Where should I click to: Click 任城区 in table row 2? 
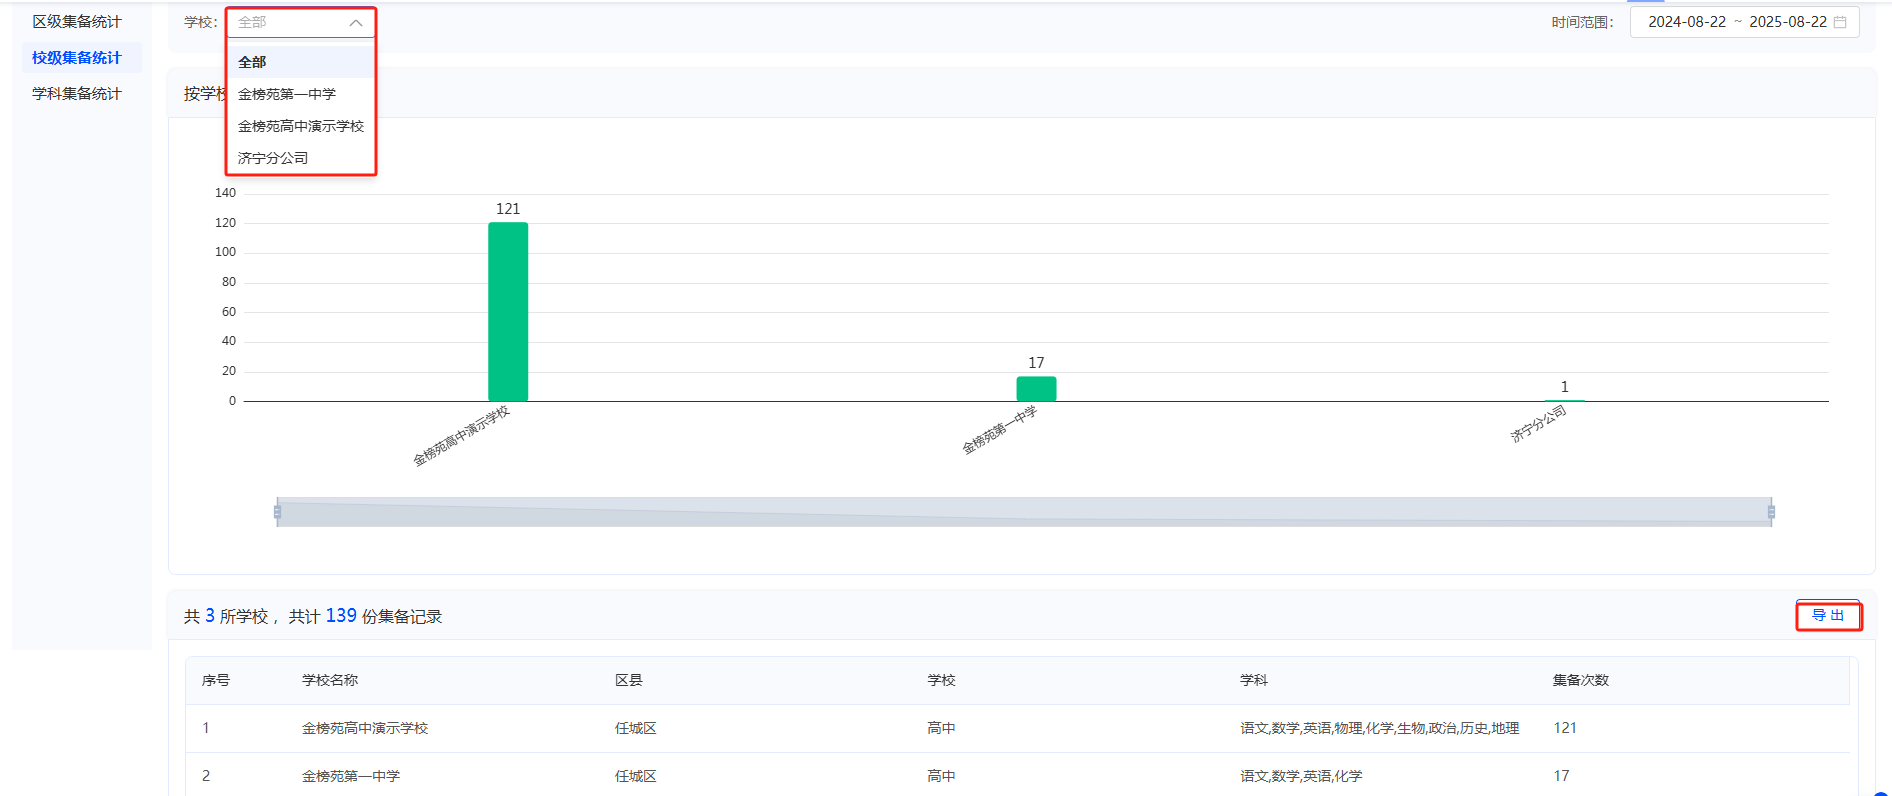coord(636,776)
